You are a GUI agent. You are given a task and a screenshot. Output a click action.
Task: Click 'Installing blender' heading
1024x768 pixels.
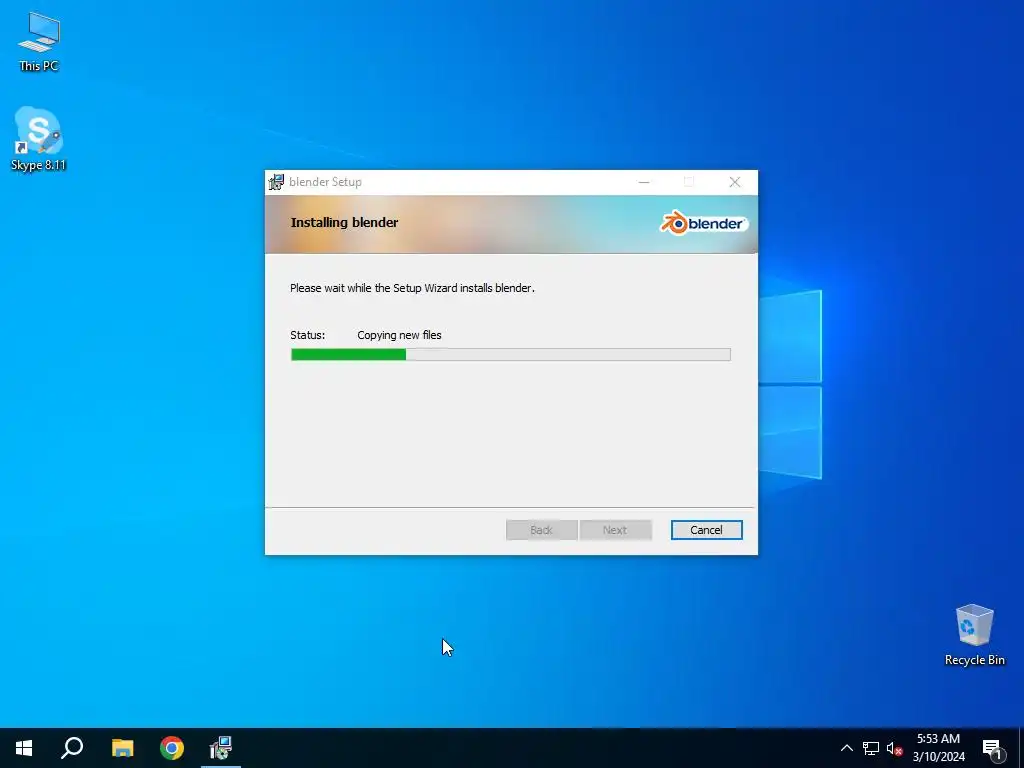point(344,223)
